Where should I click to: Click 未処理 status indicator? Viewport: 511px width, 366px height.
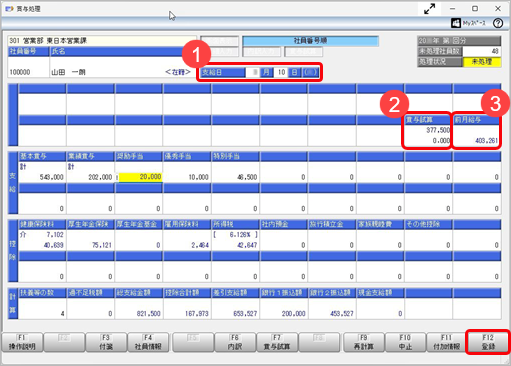pos(482,62)
